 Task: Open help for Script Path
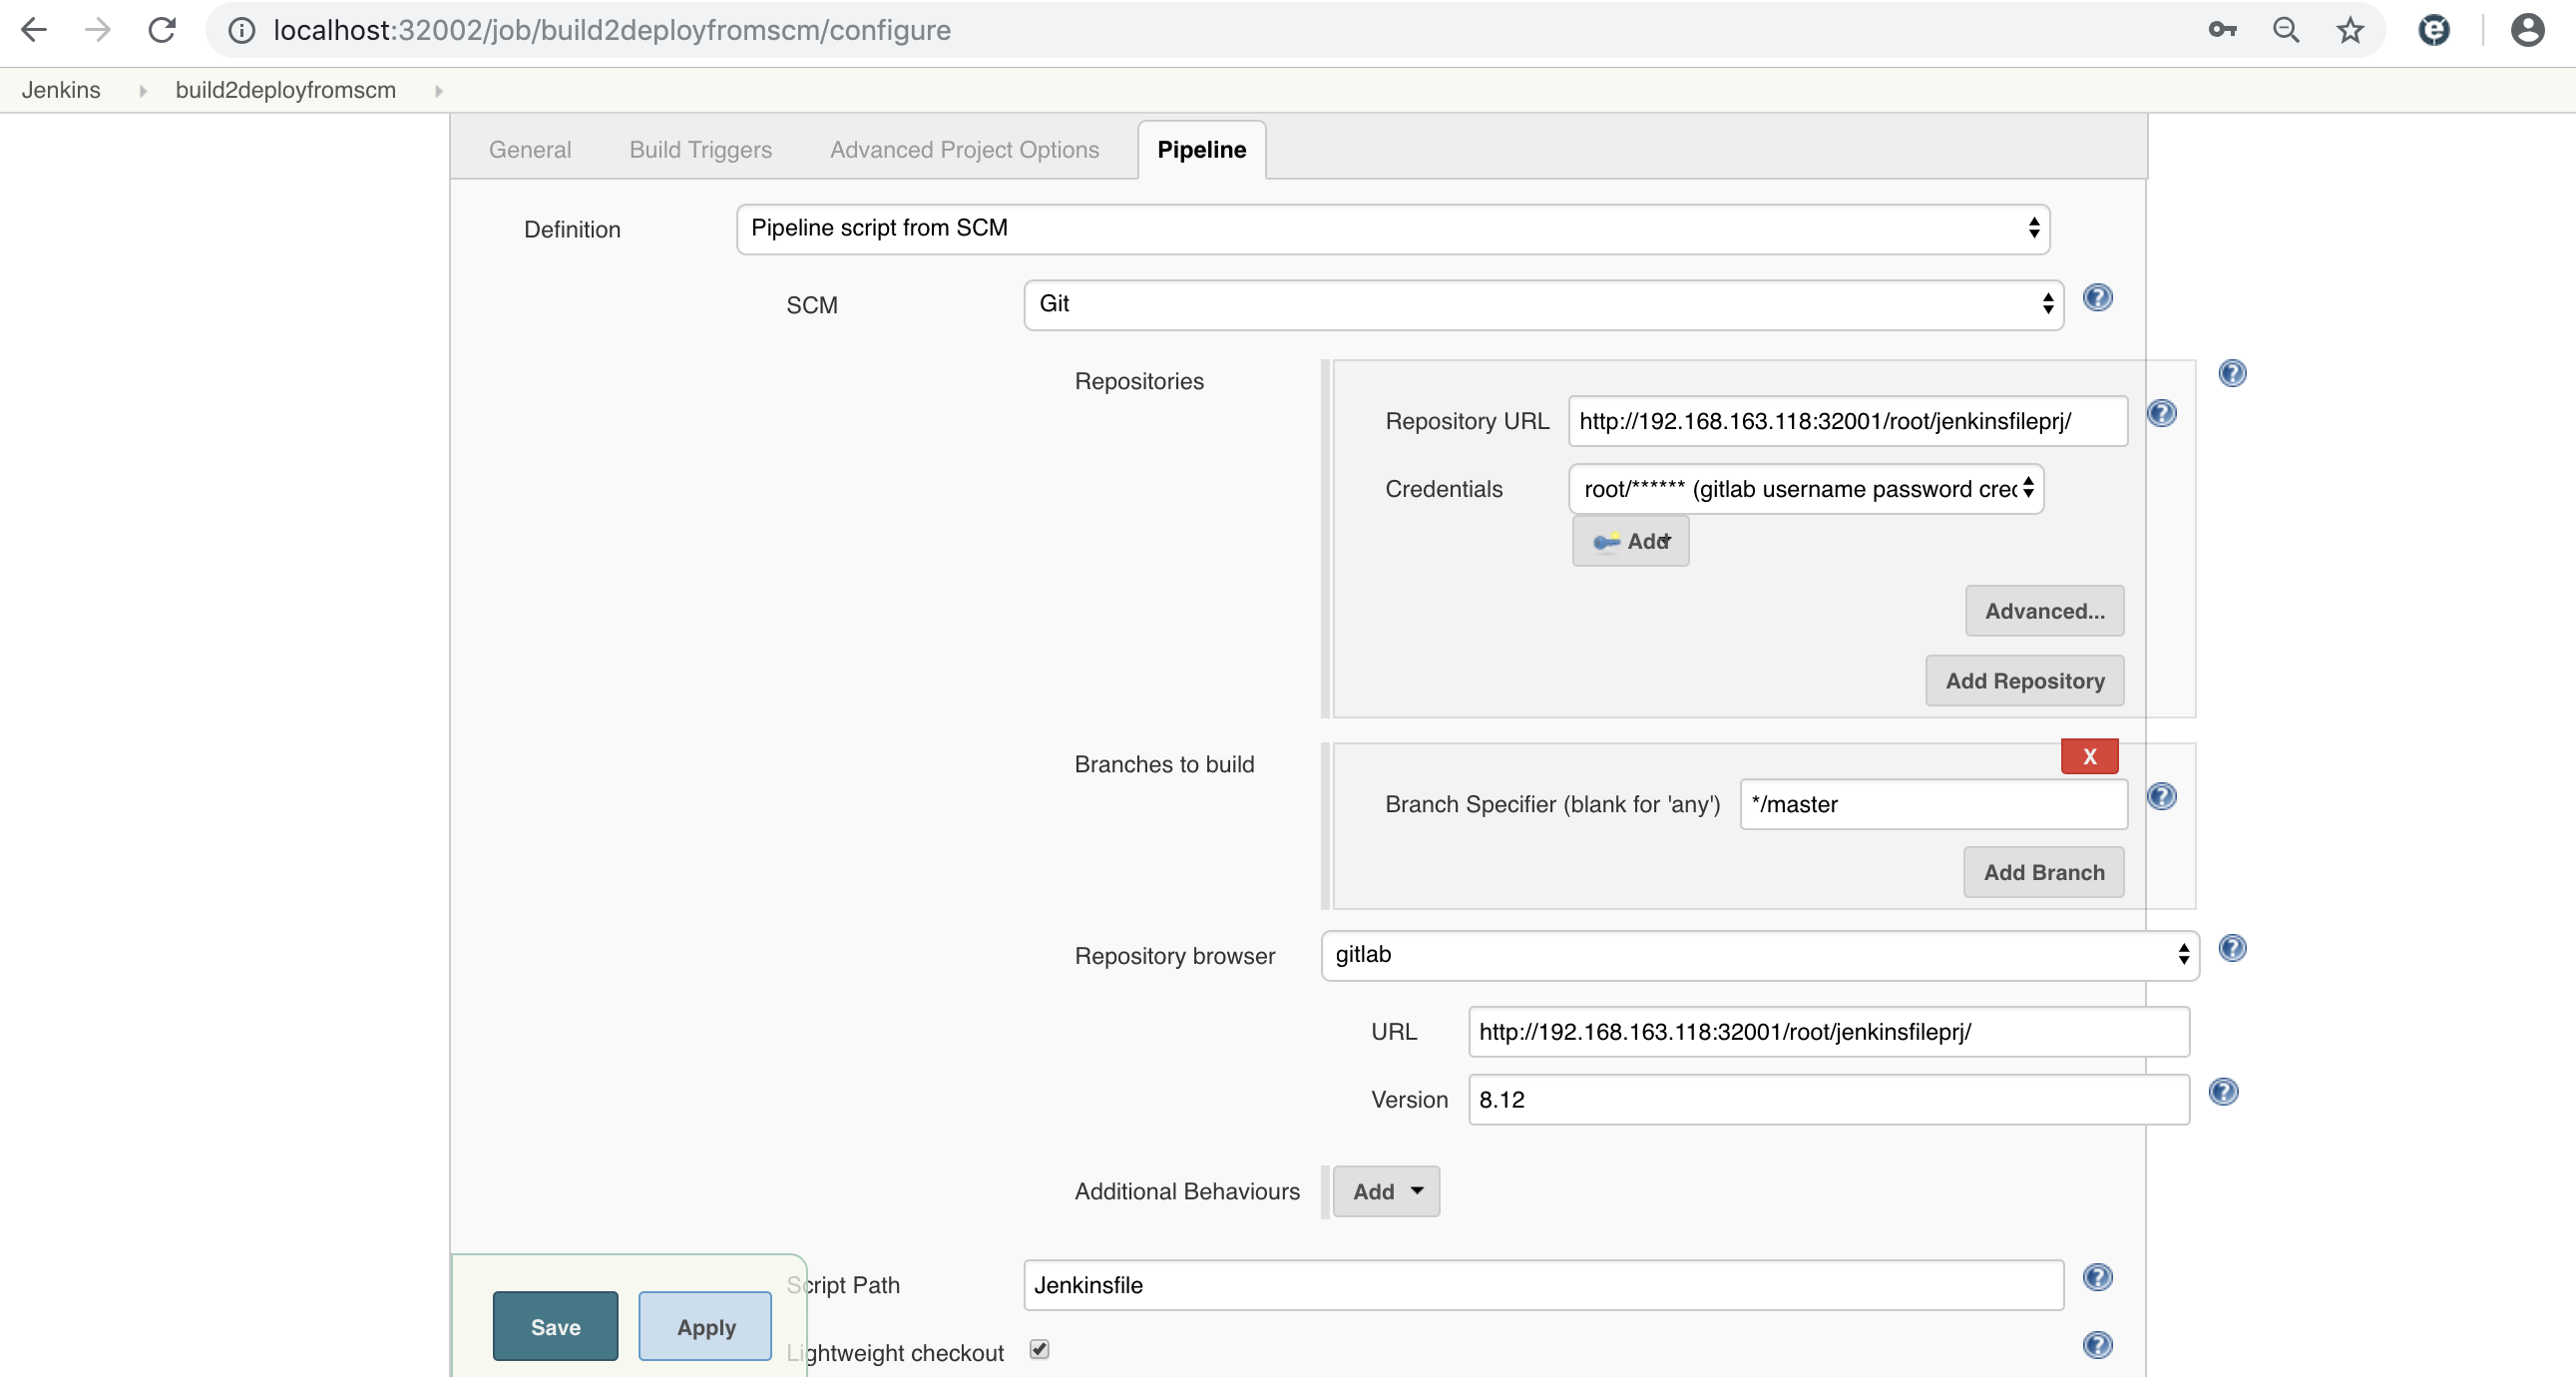[2097, 1277]
